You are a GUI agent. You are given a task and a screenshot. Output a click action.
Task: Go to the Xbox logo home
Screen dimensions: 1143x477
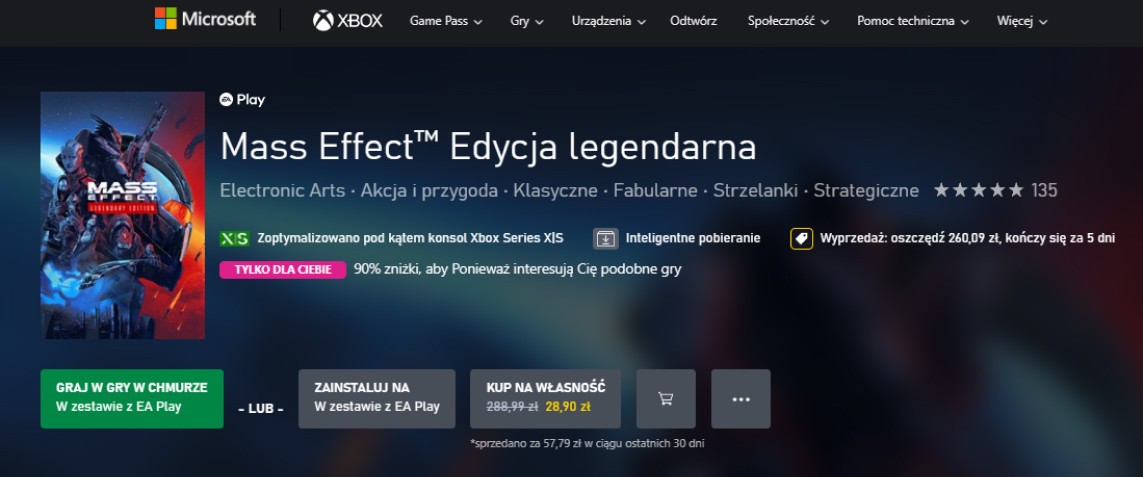tap(348, 20)
